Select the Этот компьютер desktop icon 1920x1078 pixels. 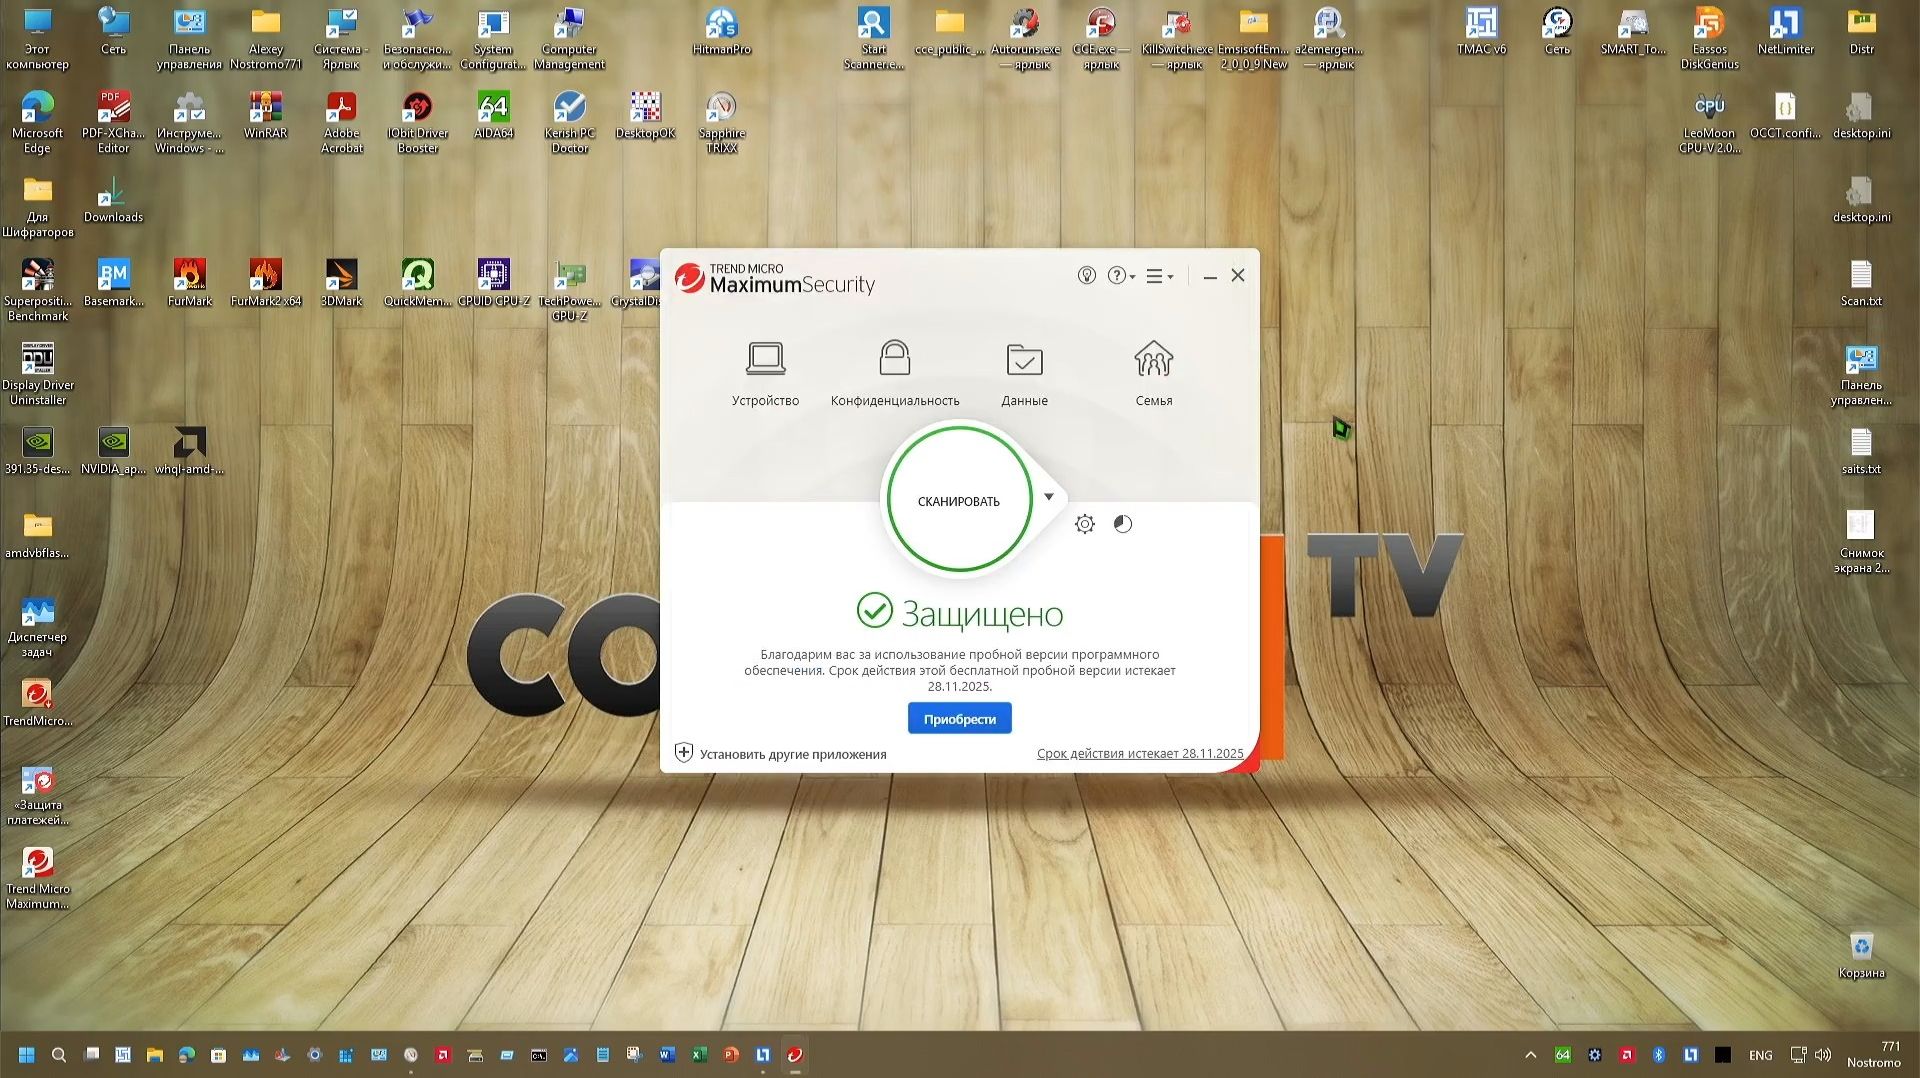click(37, 39)
